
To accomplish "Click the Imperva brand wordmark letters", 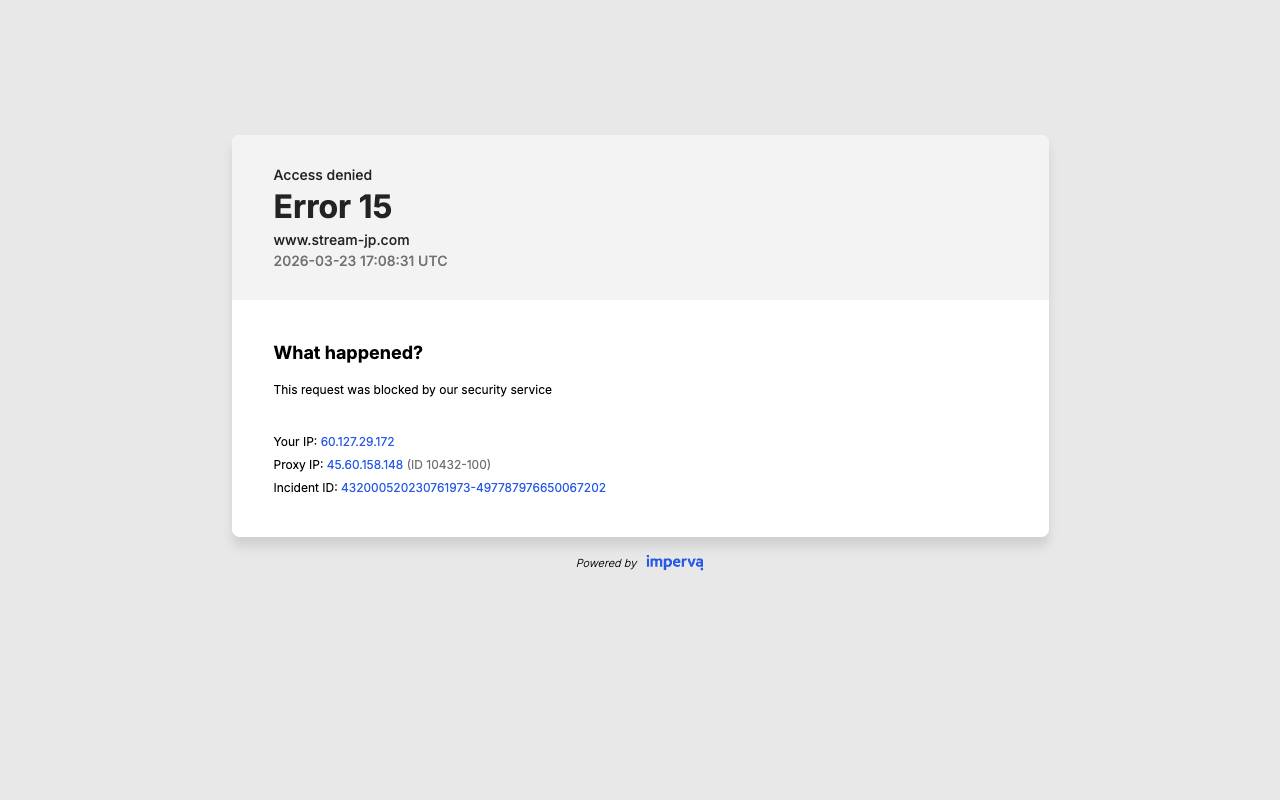I will 674,562.
